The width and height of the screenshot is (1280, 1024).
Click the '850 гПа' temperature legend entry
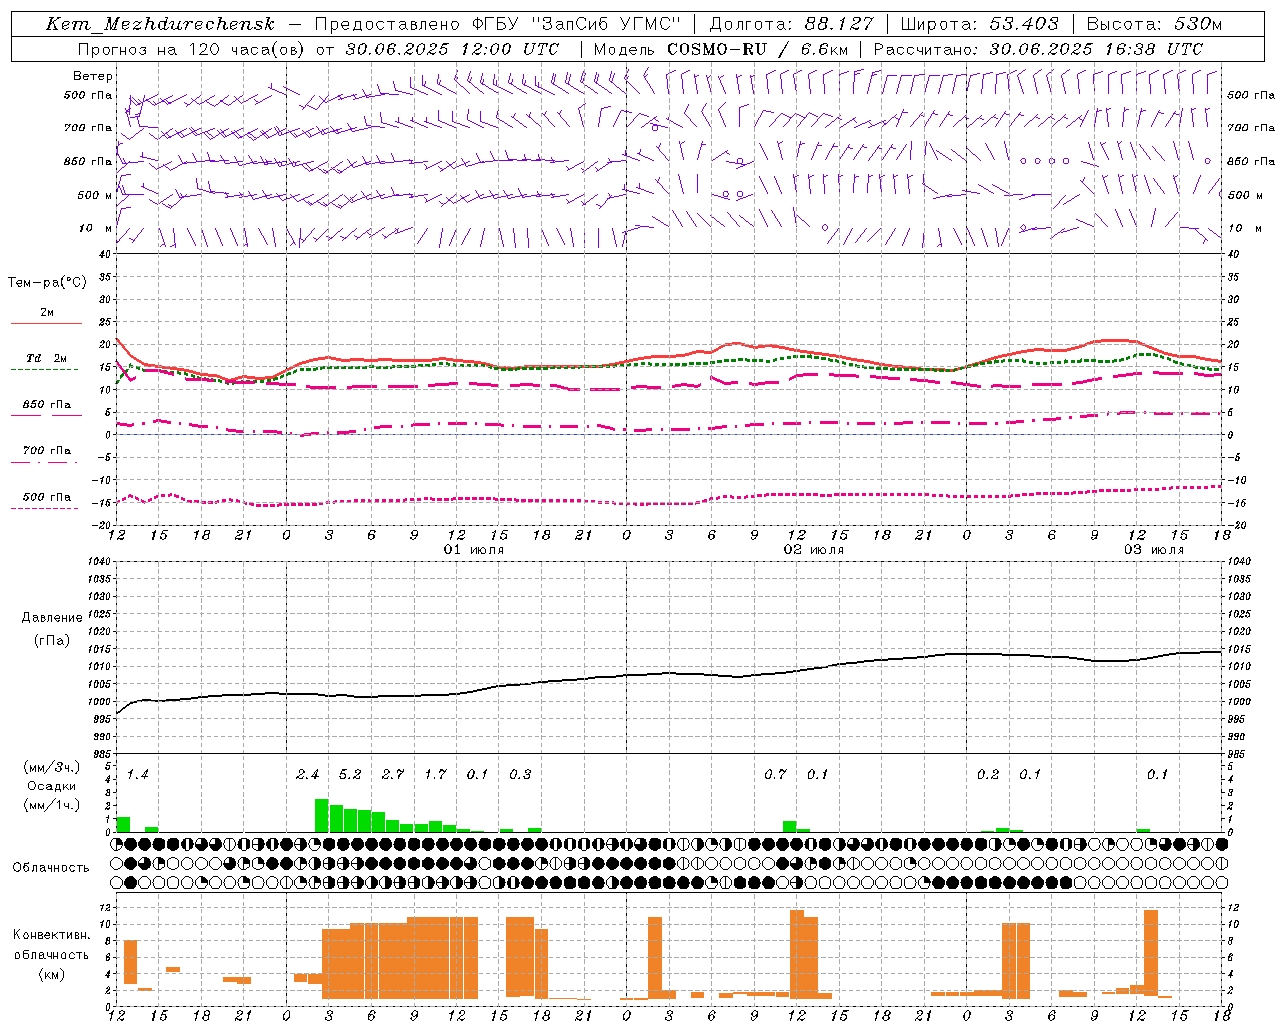[x=46, y=405]
